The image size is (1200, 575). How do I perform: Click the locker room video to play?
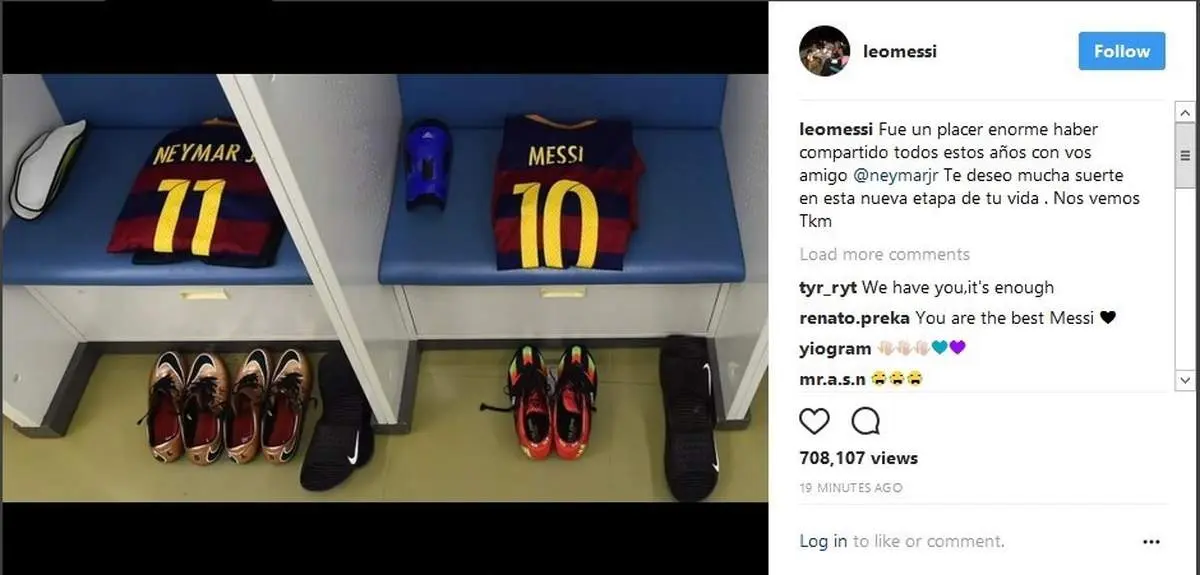click(x=384, y=287)
